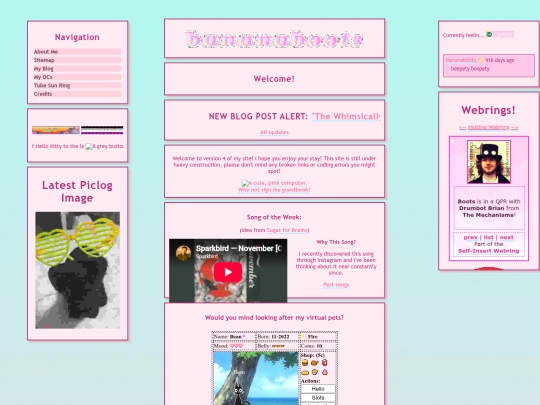Viewport: 540px width, 405px height.
Task: Open the Self-Insert Webring link
Action: (488, 251)
